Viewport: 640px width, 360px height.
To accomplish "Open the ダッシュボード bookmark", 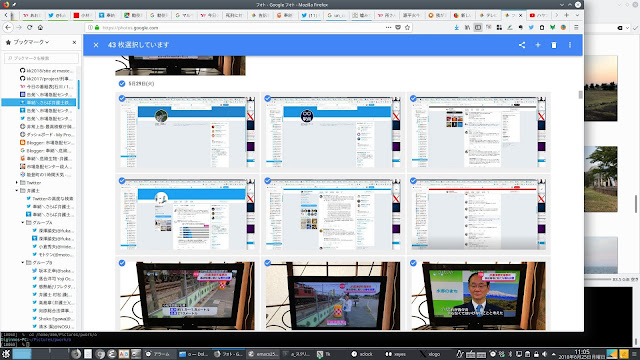I will 46,135.
